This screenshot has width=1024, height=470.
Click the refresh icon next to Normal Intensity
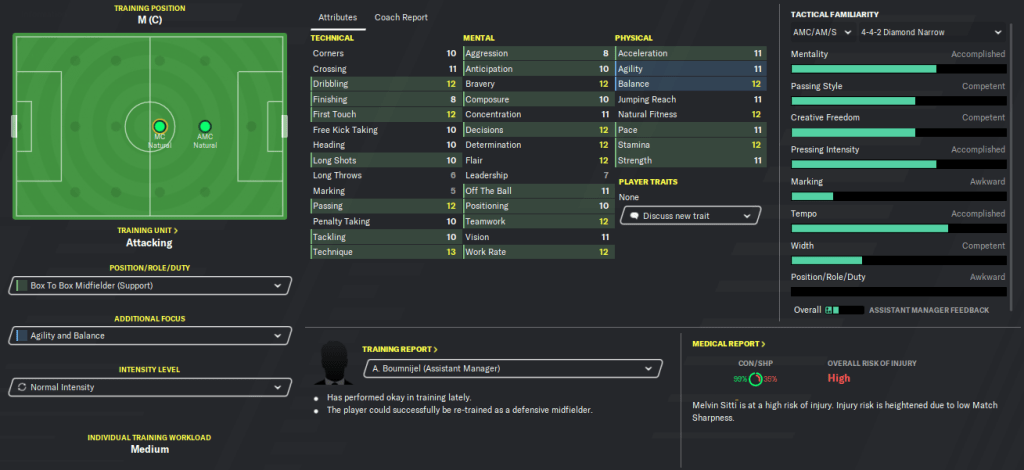(21, 385)
